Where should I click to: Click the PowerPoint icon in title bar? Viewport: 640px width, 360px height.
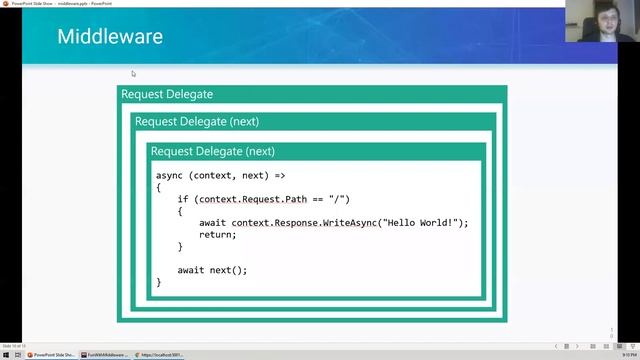(x=5, y=3)
